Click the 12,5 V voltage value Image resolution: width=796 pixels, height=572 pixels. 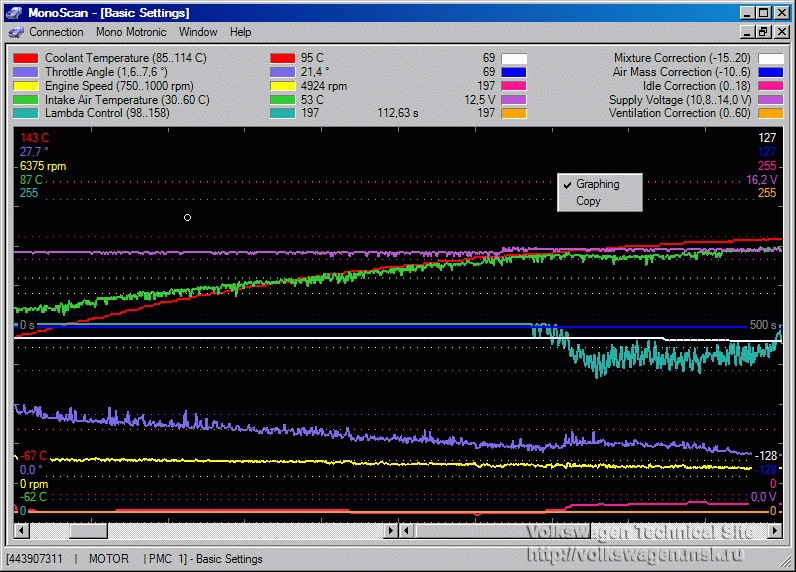[x=479, y=99]
